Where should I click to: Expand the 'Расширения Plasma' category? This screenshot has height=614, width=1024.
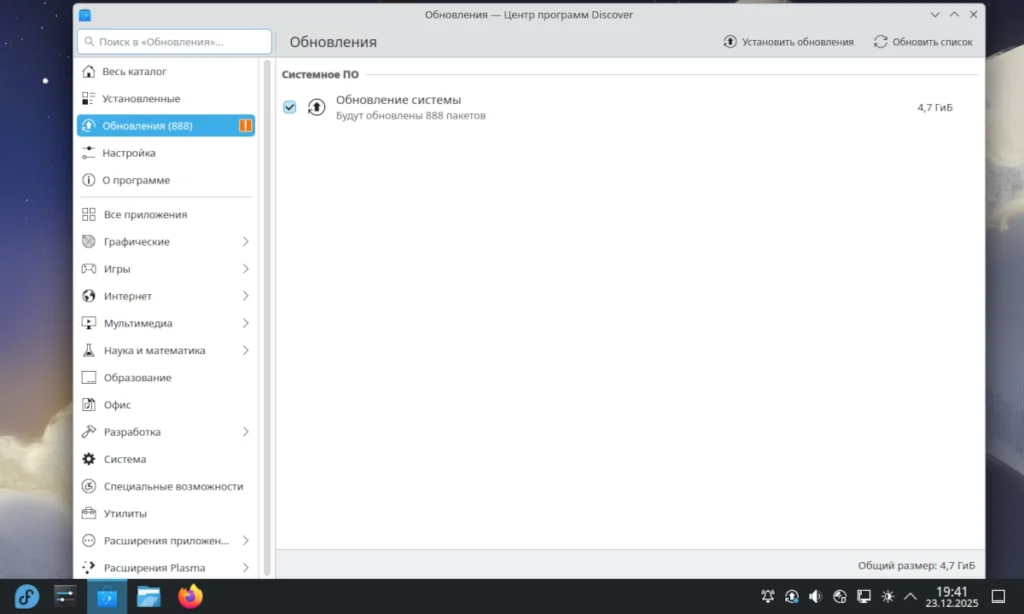coord(246,568)
